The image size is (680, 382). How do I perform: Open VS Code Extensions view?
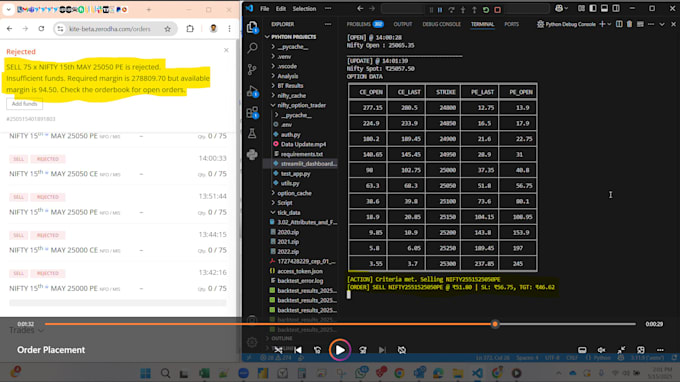[252, 112]
